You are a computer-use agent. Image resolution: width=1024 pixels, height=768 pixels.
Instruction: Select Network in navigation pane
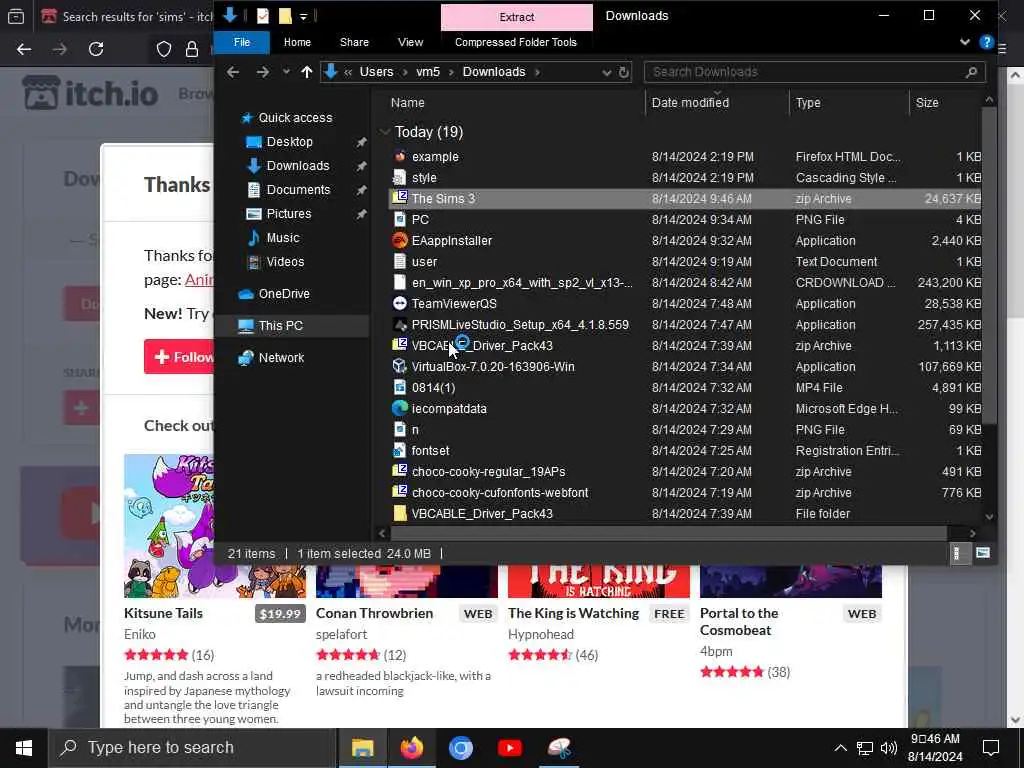point(281,357)
